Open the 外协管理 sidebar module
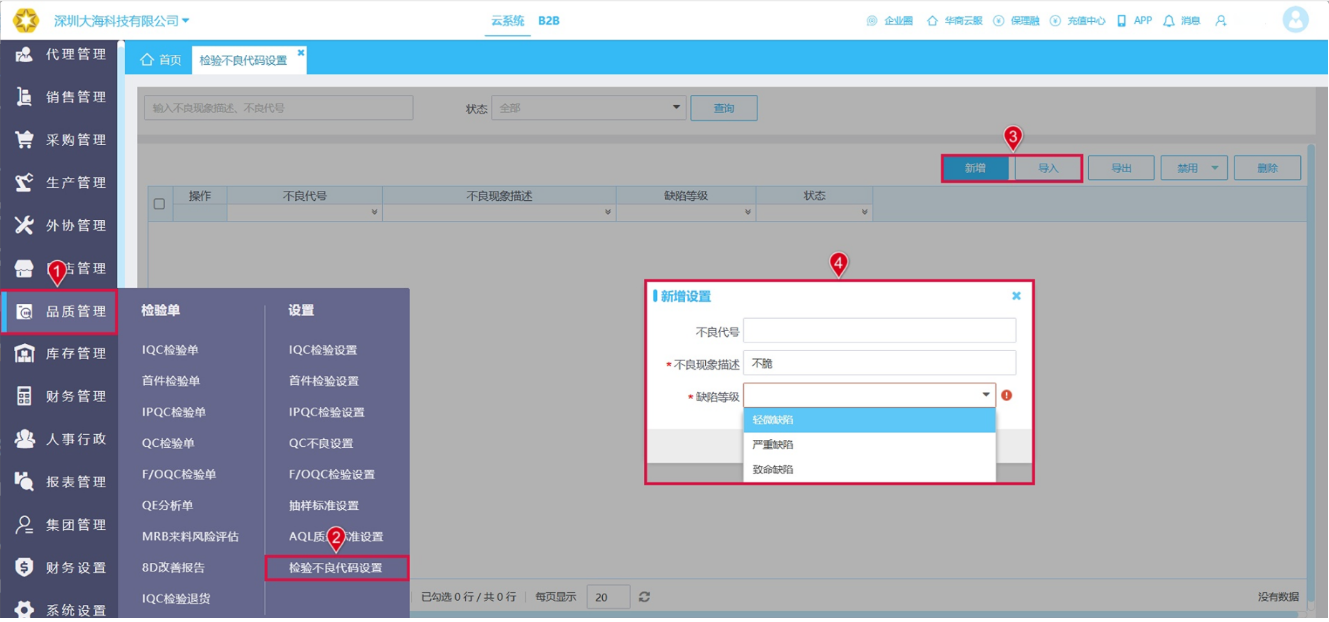This screenshot has width=1329, height=622. click(x=60, y=226)
